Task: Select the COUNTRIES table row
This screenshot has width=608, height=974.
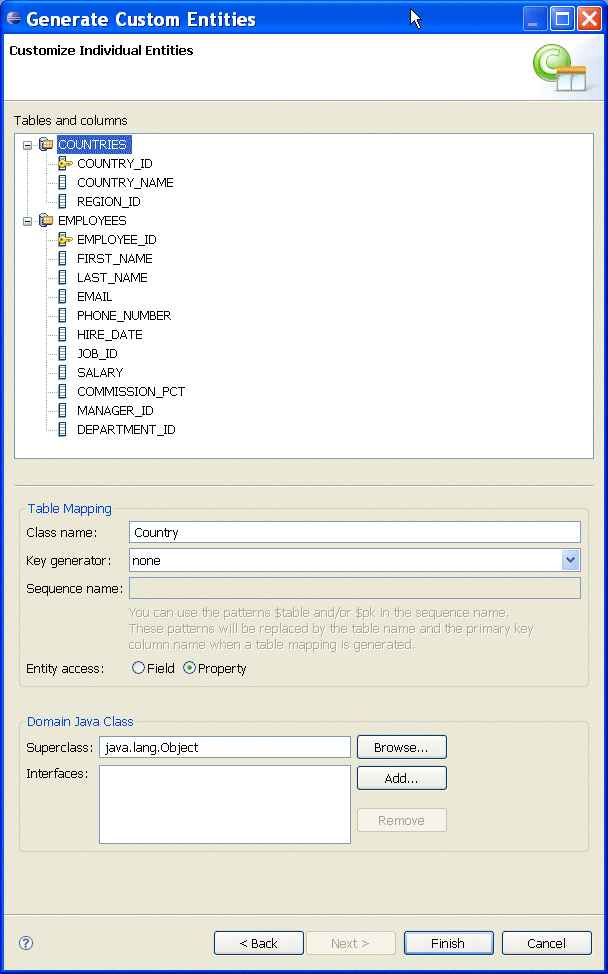Action: pyautogui.click(x=94, y=145)
